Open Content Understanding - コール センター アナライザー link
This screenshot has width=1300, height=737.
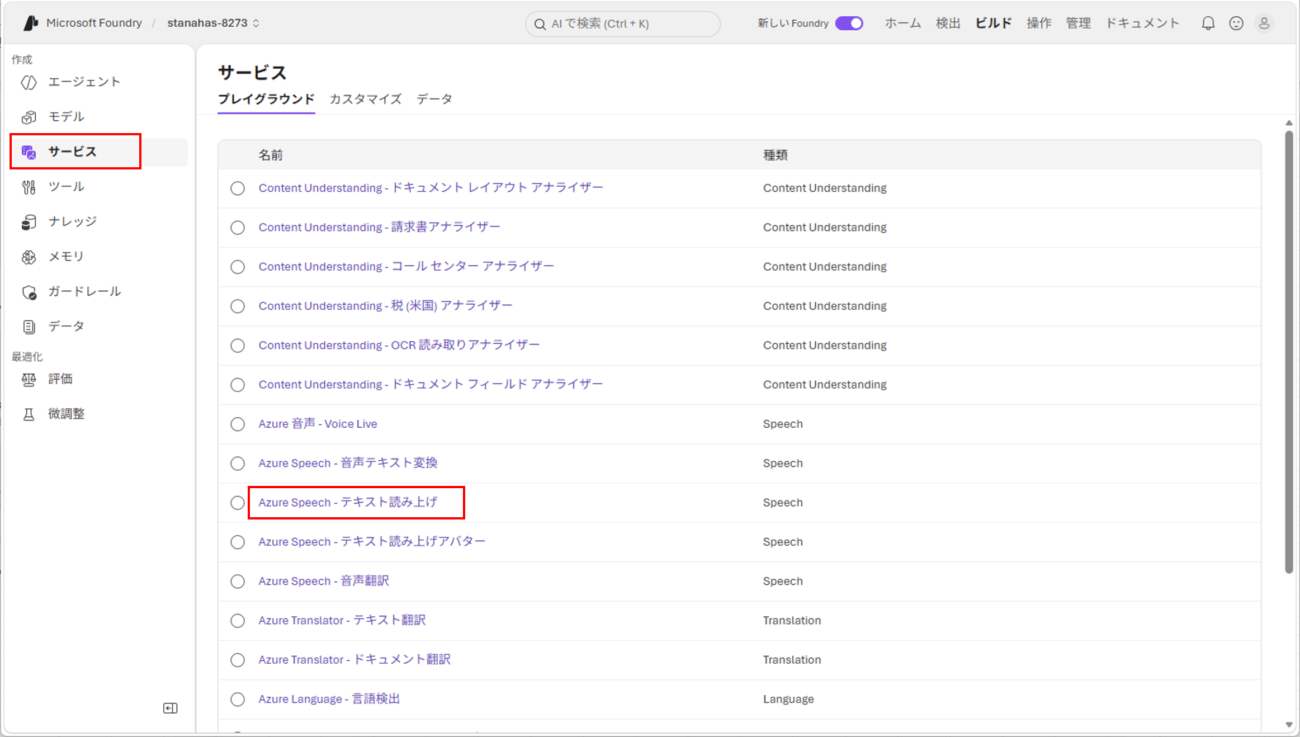[x=406, y=266]
